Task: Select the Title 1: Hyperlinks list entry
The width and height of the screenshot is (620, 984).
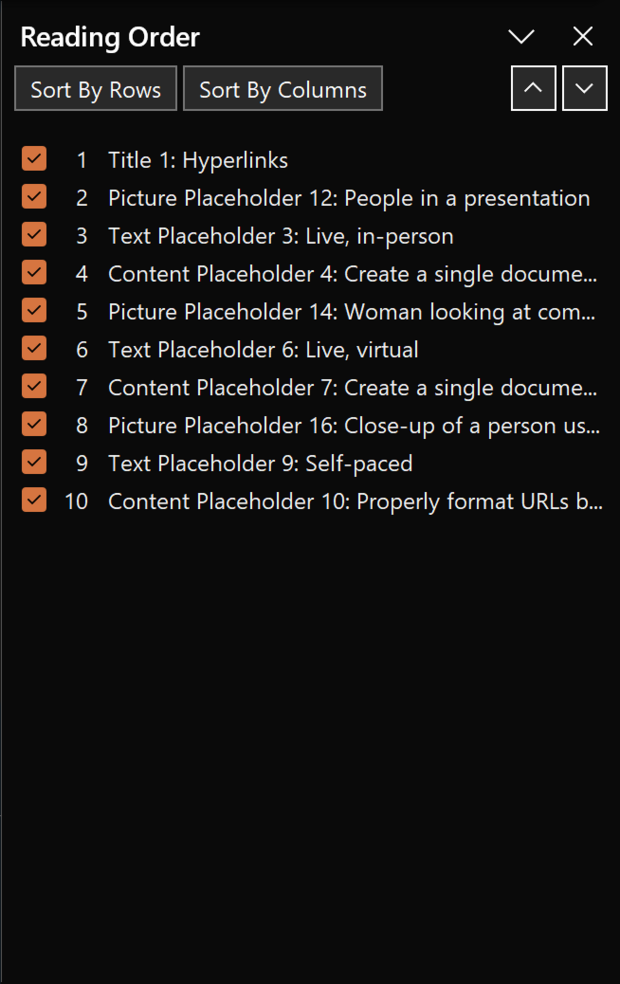Action: point(198,159)
